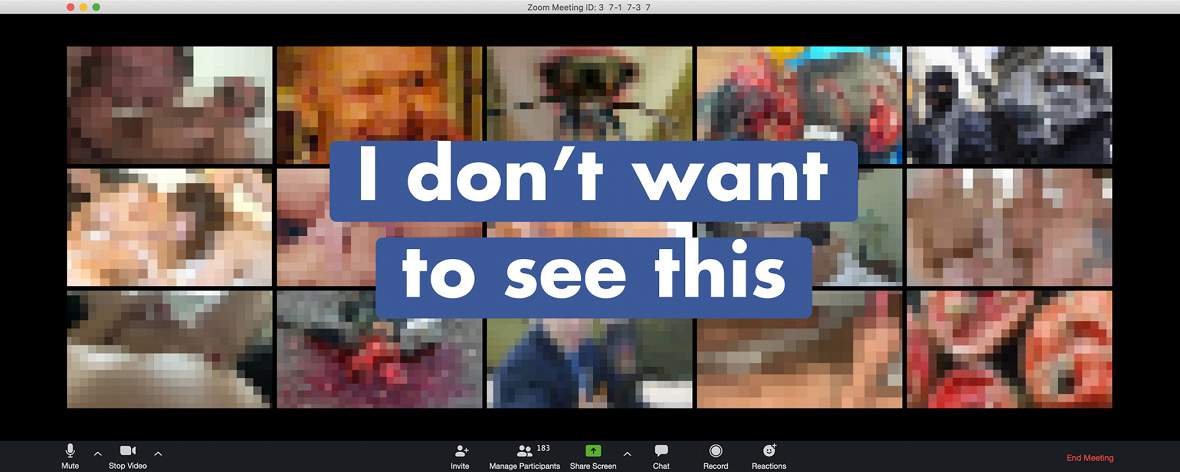Select the middle-left participant video tile
This screenshot has width=1180, height=472.
click(x=169, y=227)
